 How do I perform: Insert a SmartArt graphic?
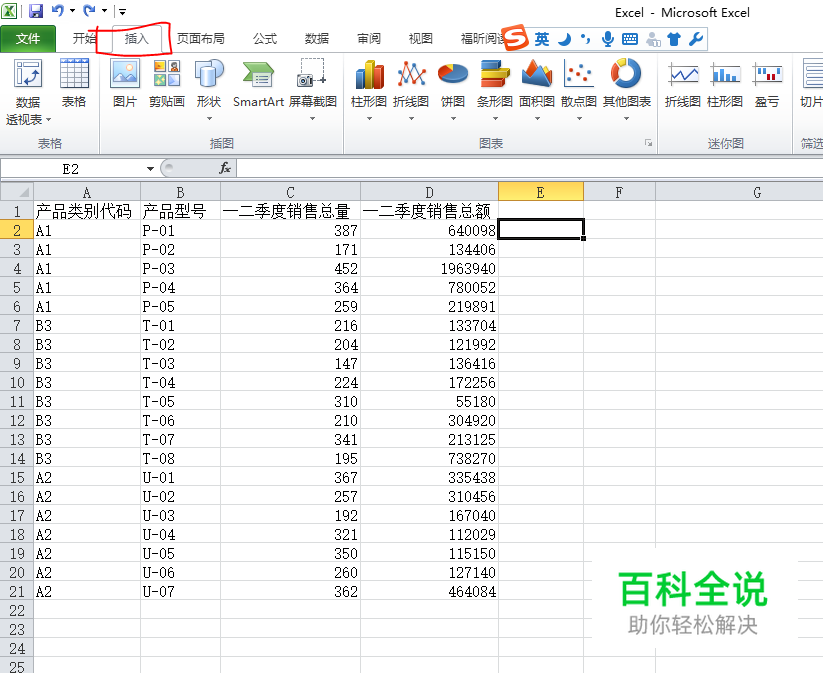258,83
